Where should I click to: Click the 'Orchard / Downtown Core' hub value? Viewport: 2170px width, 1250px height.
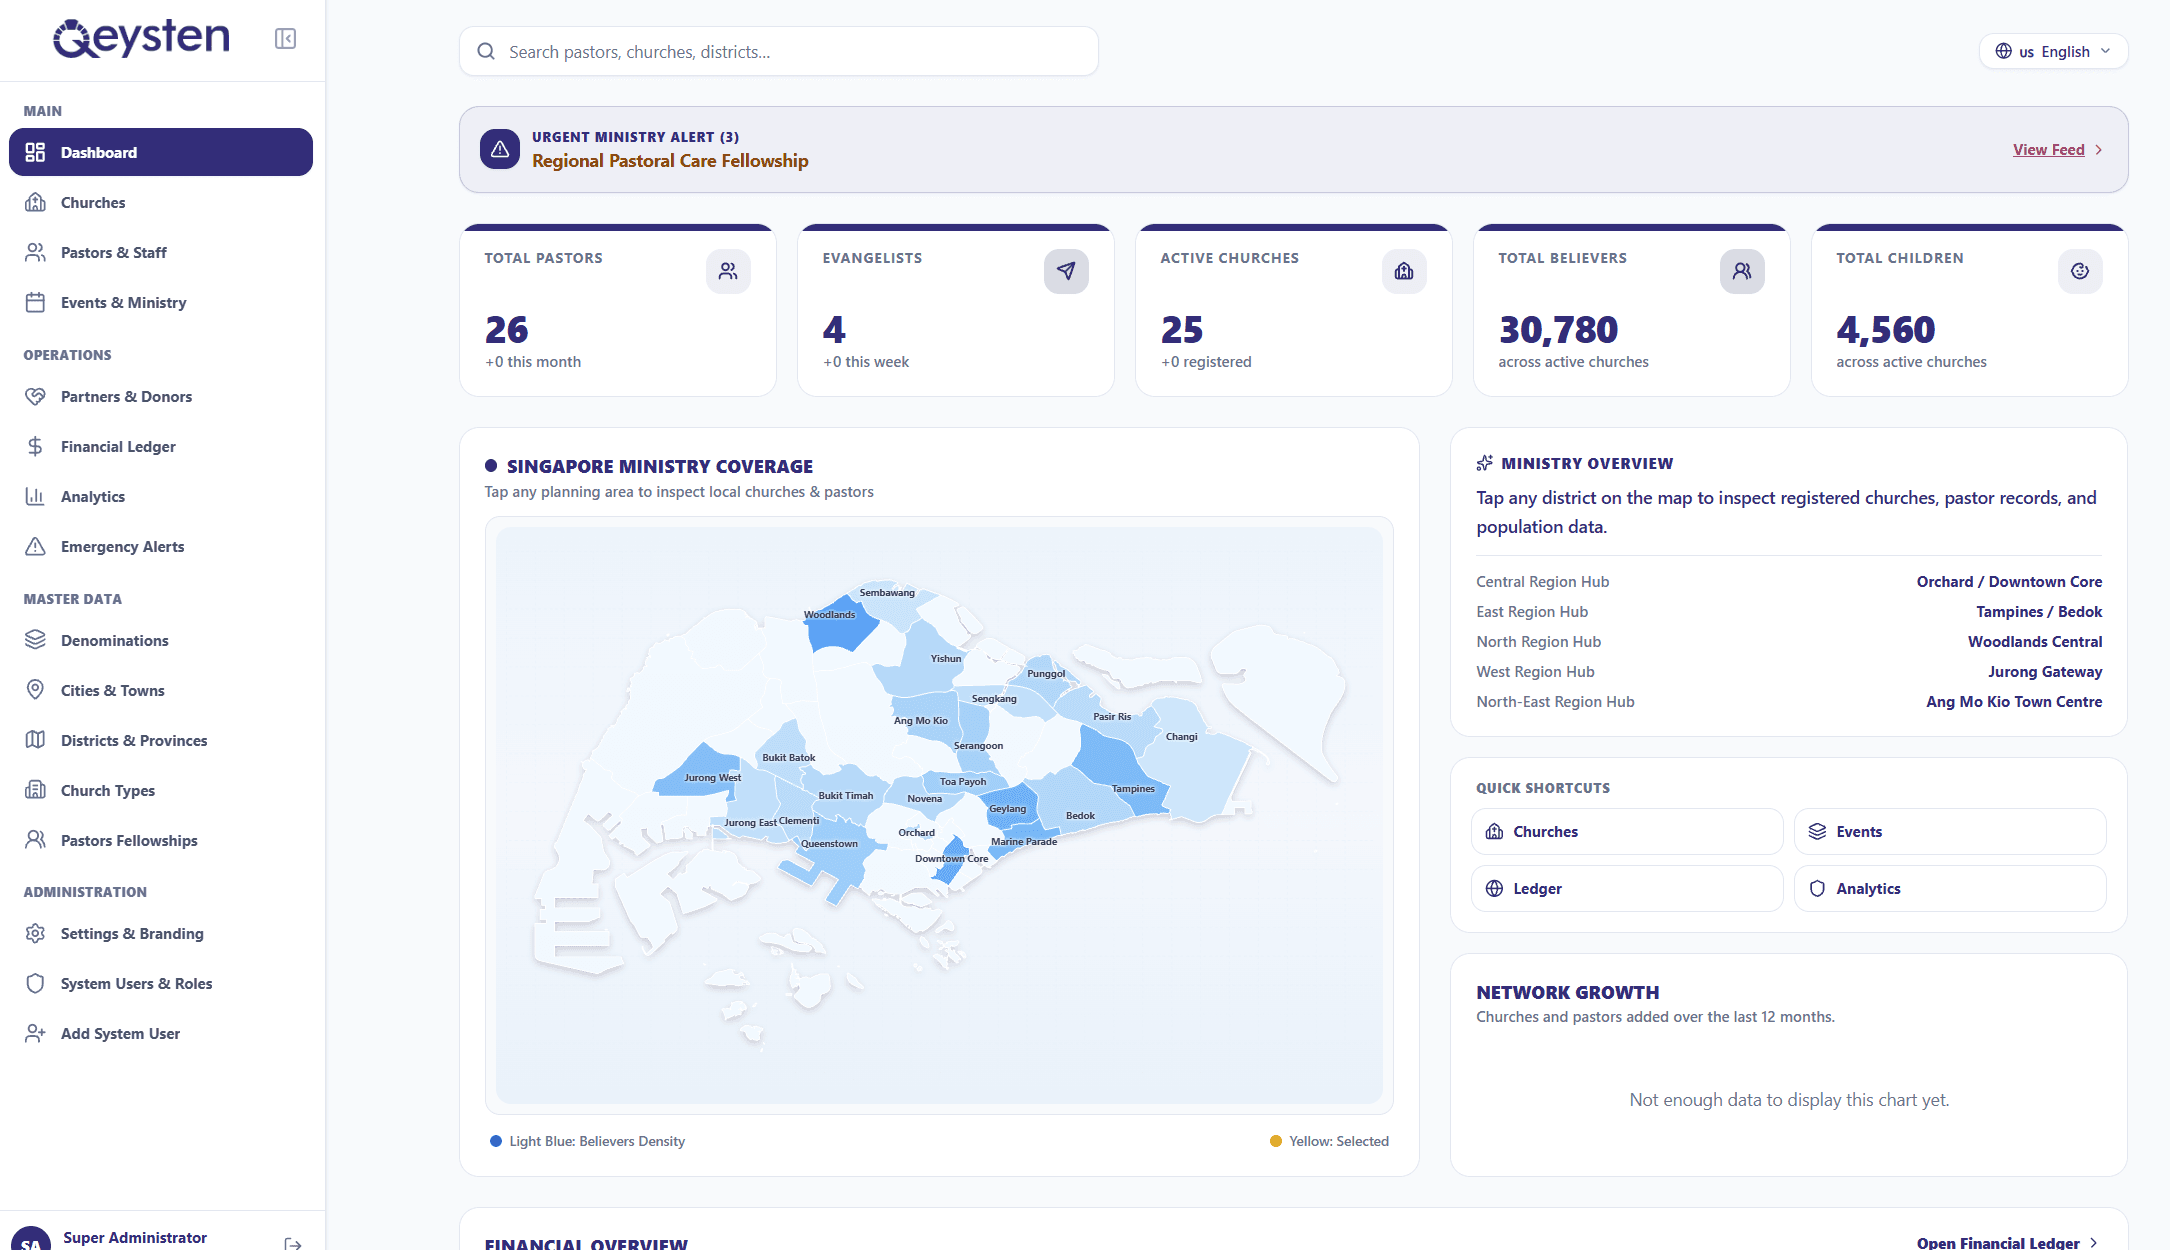point(2009,581)
